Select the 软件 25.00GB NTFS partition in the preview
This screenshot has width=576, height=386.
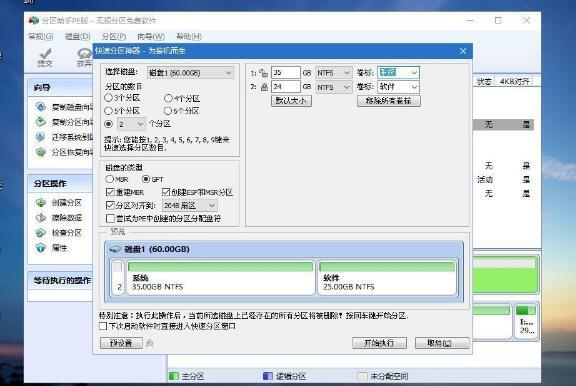point(387,278)
